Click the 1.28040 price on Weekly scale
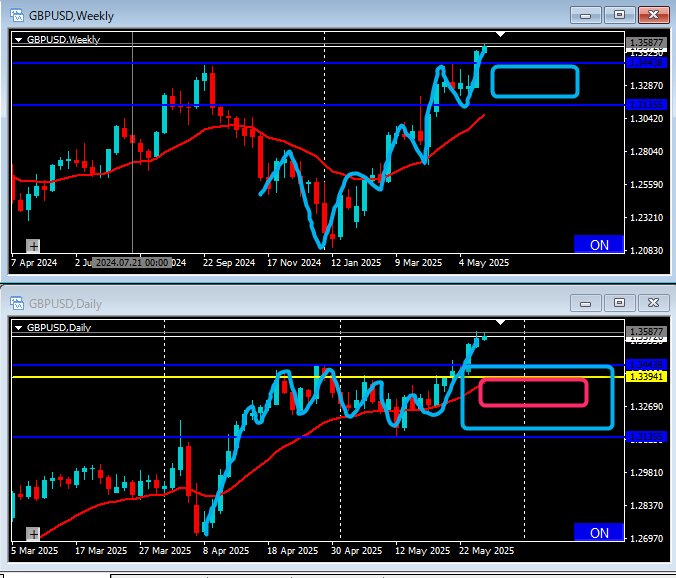 click(646, 151)
